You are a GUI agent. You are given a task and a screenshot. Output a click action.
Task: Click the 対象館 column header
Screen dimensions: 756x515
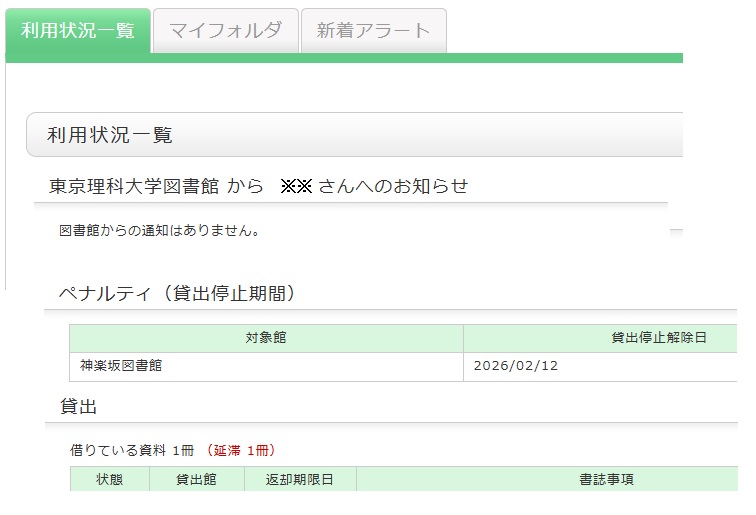(266, 338)
